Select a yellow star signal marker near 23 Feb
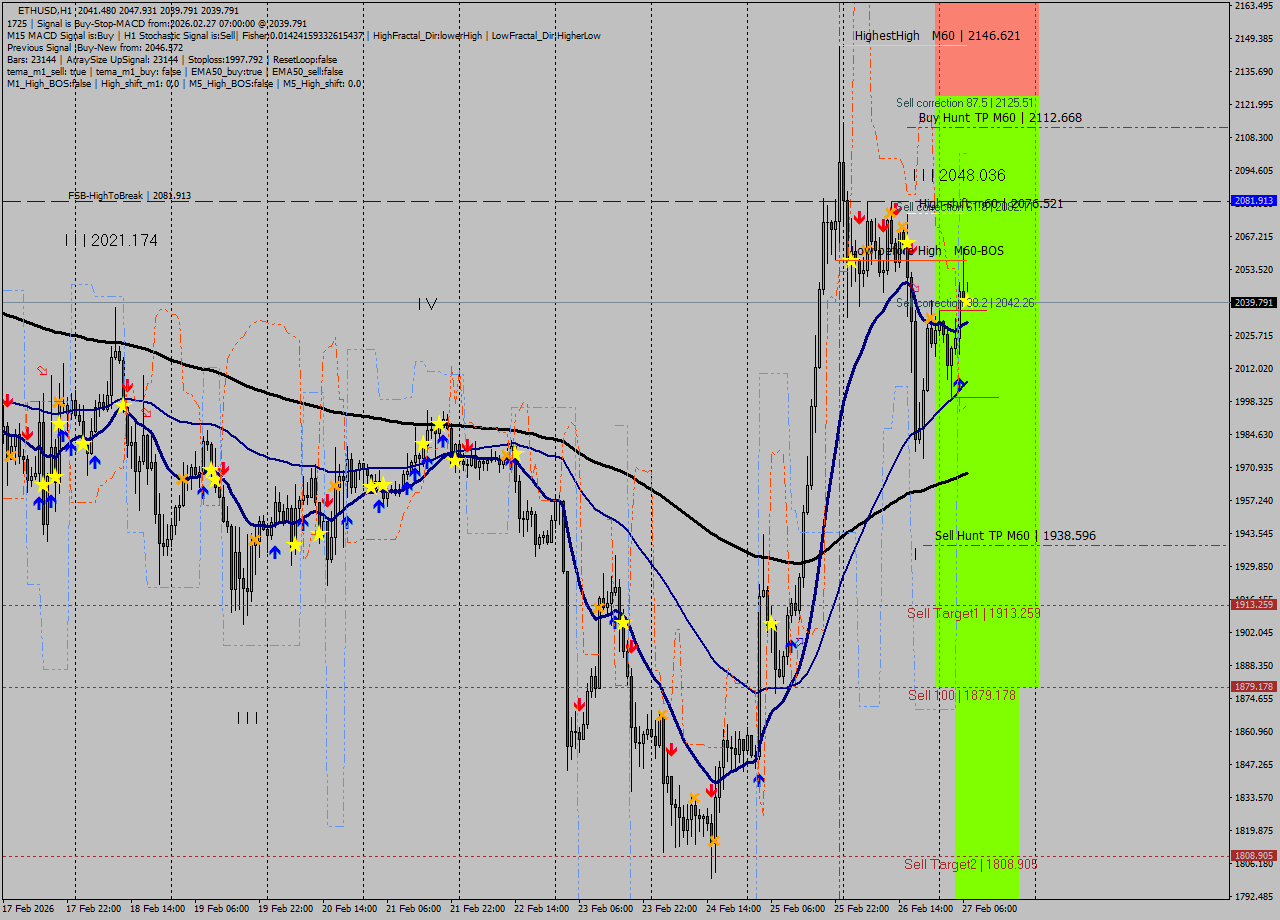 [623, 620]
